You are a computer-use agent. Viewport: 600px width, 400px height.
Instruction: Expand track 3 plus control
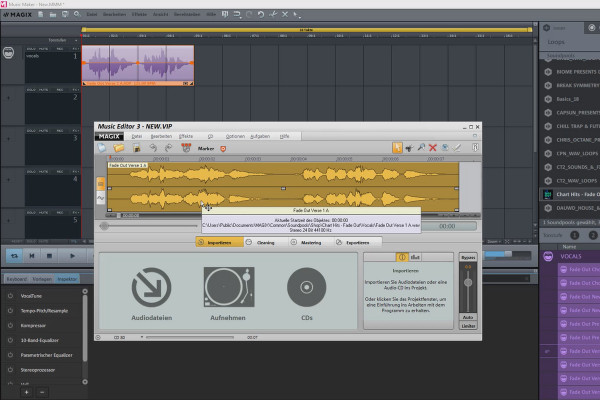(8, 139)
